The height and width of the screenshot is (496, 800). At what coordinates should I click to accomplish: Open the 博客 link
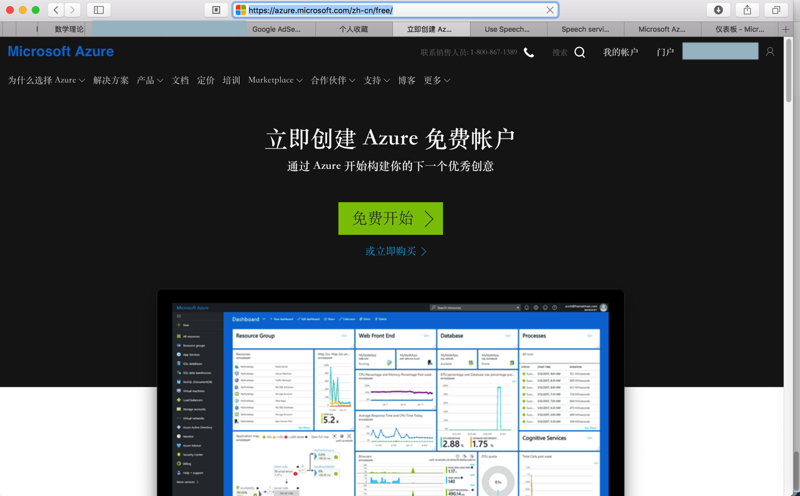pos(407,80)
